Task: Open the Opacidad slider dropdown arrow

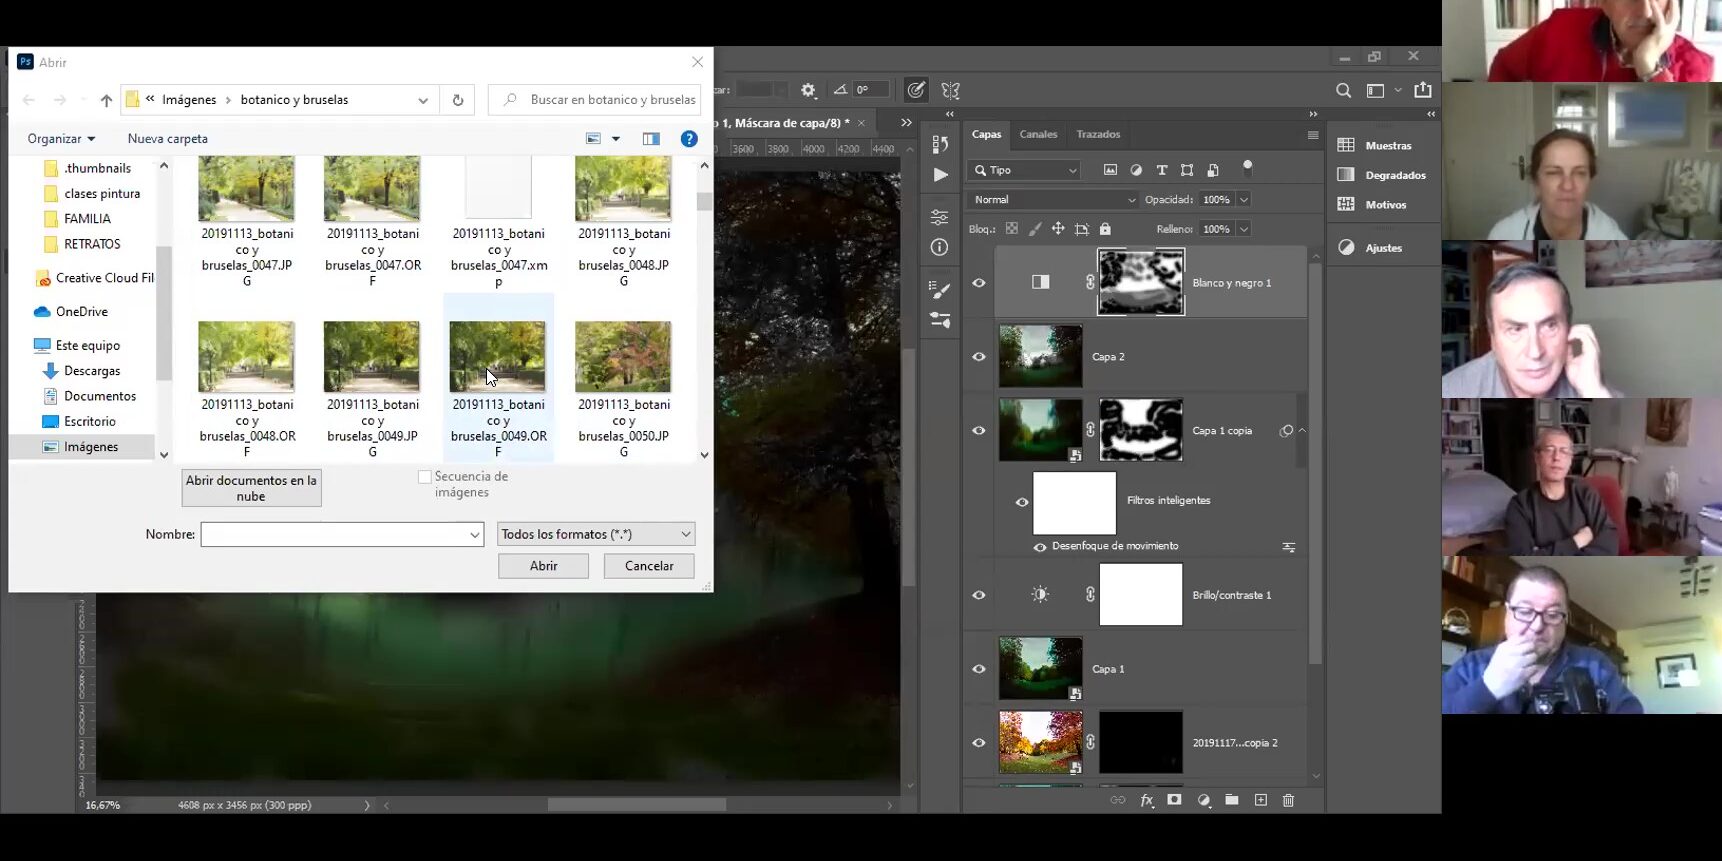Action: [x=1244, y=200]
